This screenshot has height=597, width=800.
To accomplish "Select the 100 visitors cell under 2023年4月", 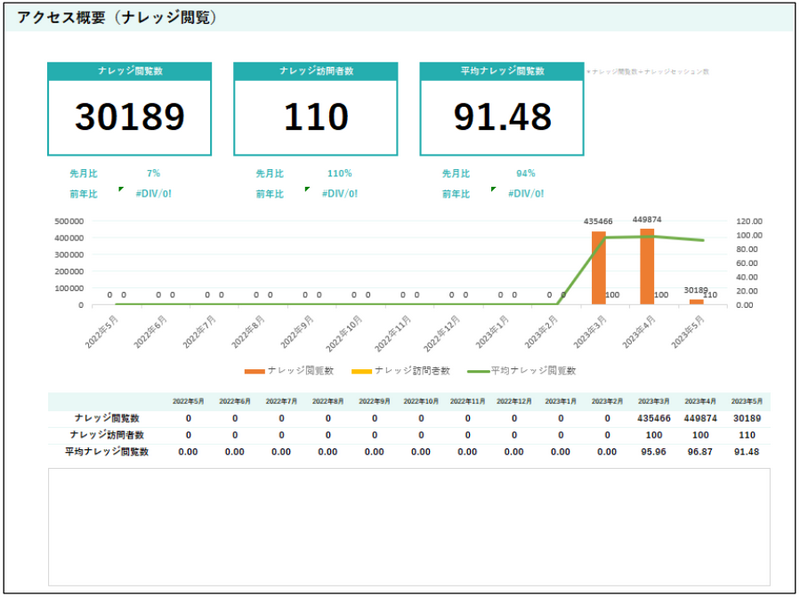I will [x=700, y=435].
